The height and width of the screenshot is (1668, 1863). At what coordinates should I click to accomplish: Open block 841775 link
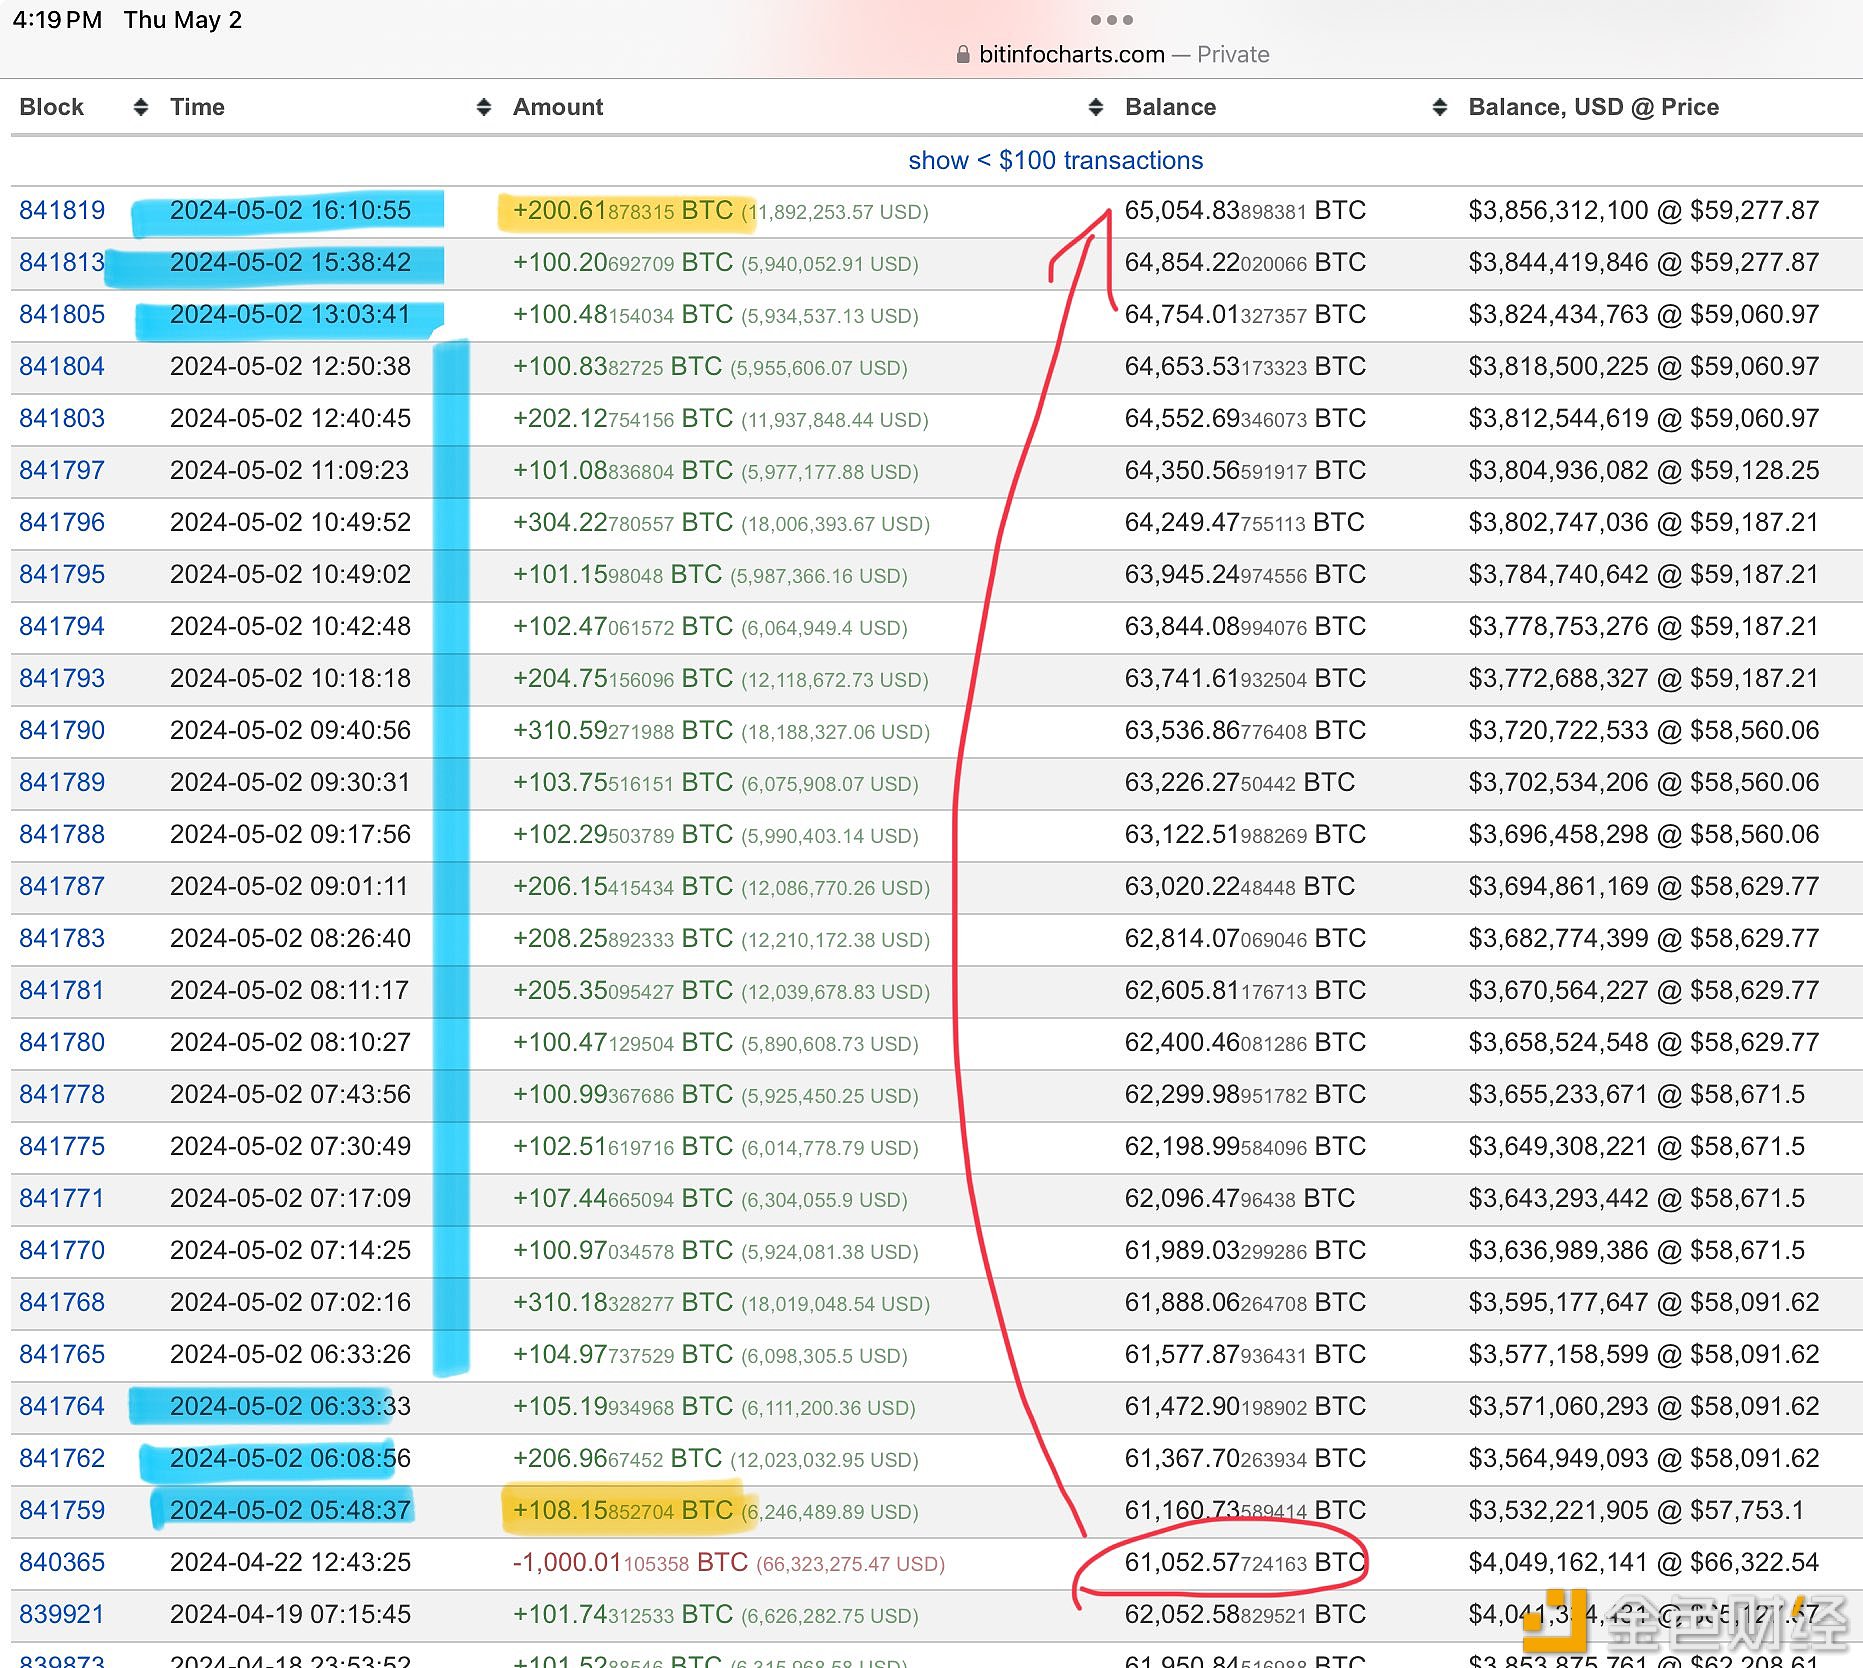point(62,1146)
